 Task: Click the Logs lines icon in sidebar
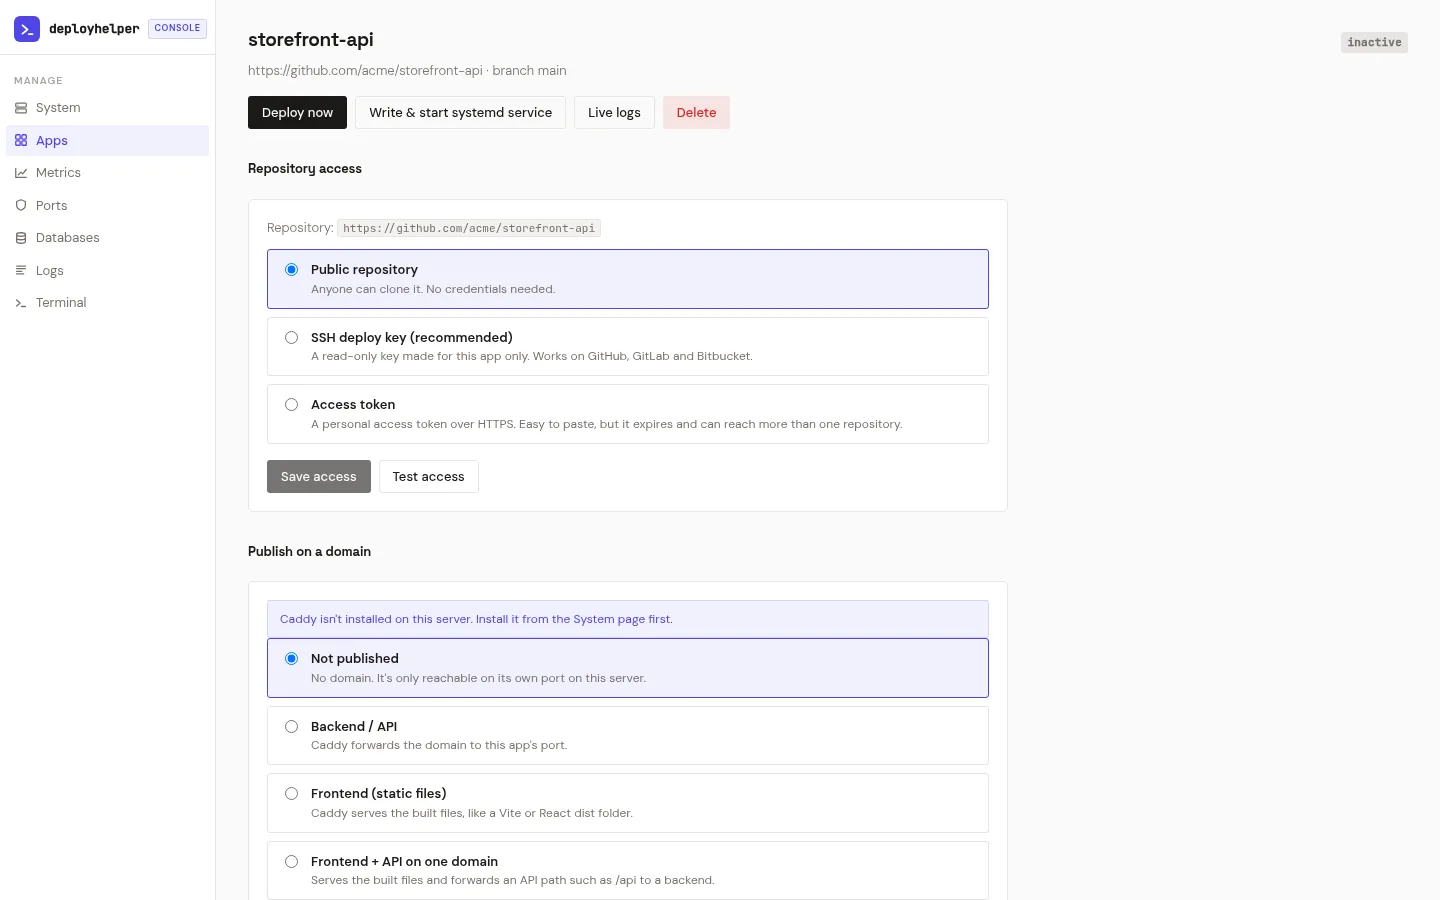(21, 270)
